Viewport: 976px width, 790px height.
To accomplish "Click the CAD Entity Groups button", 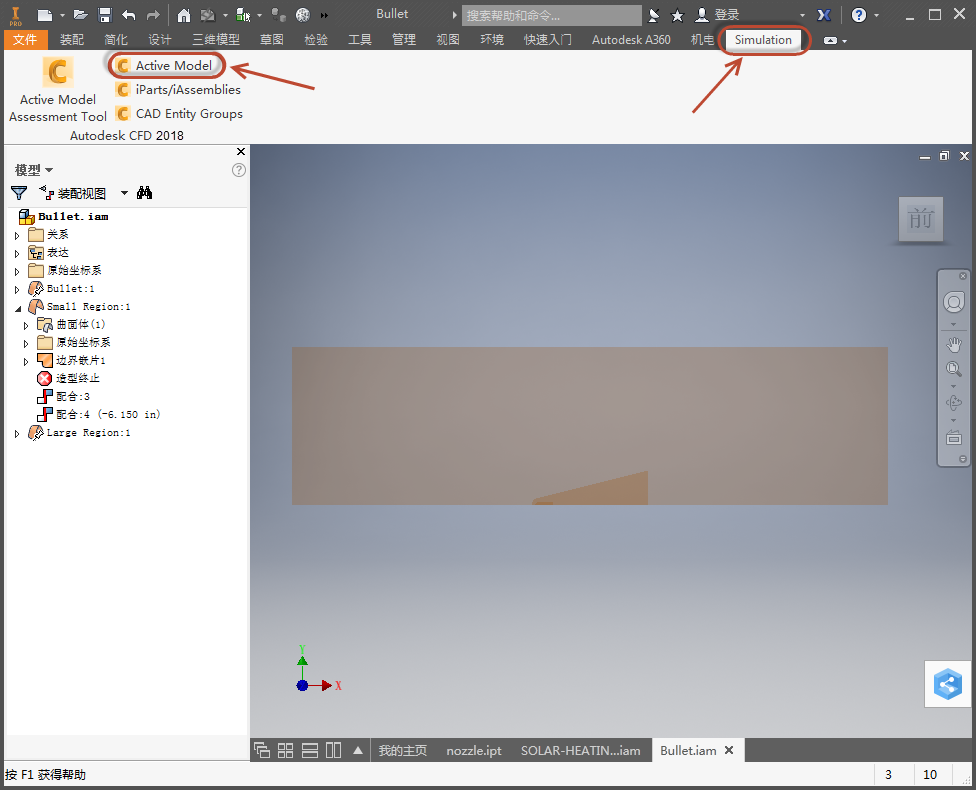I will click(179, 114).
